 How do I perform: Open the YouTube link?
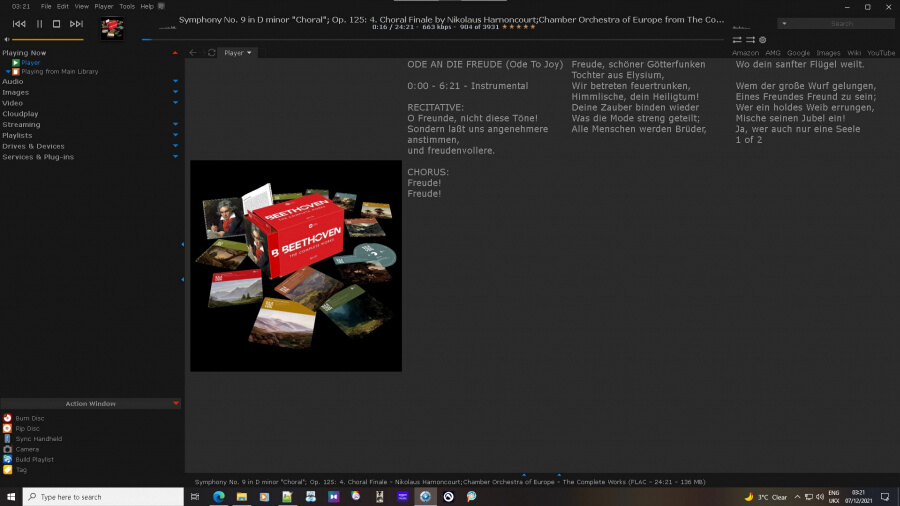[x=881, y=53]
